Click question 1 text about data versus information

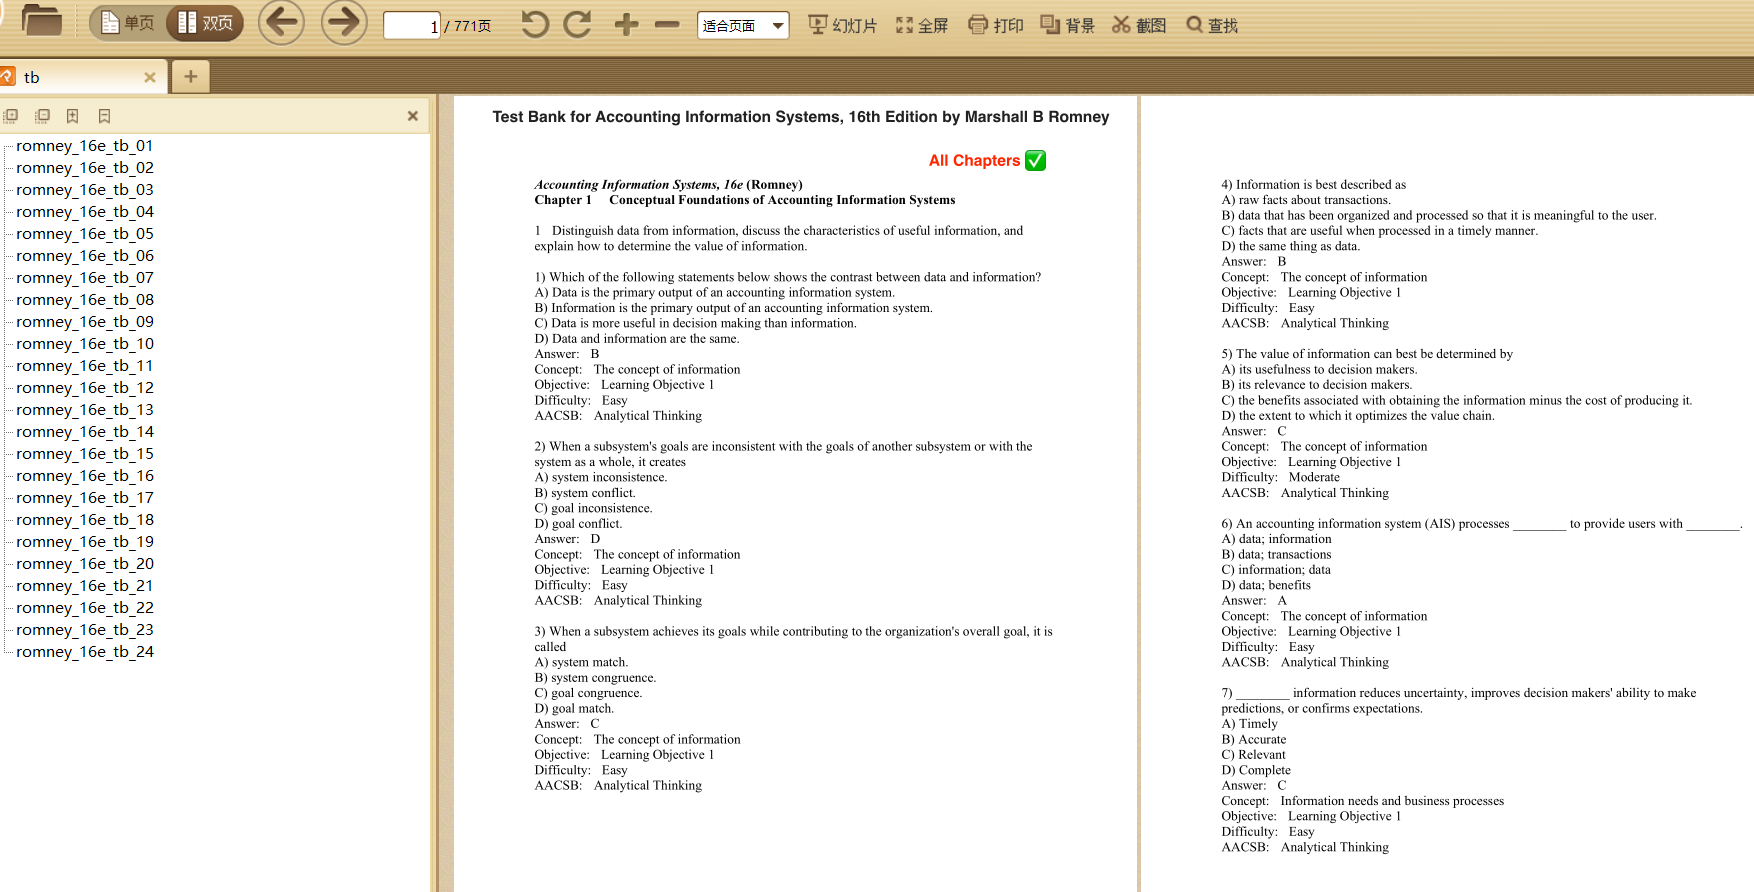(788, 277)
